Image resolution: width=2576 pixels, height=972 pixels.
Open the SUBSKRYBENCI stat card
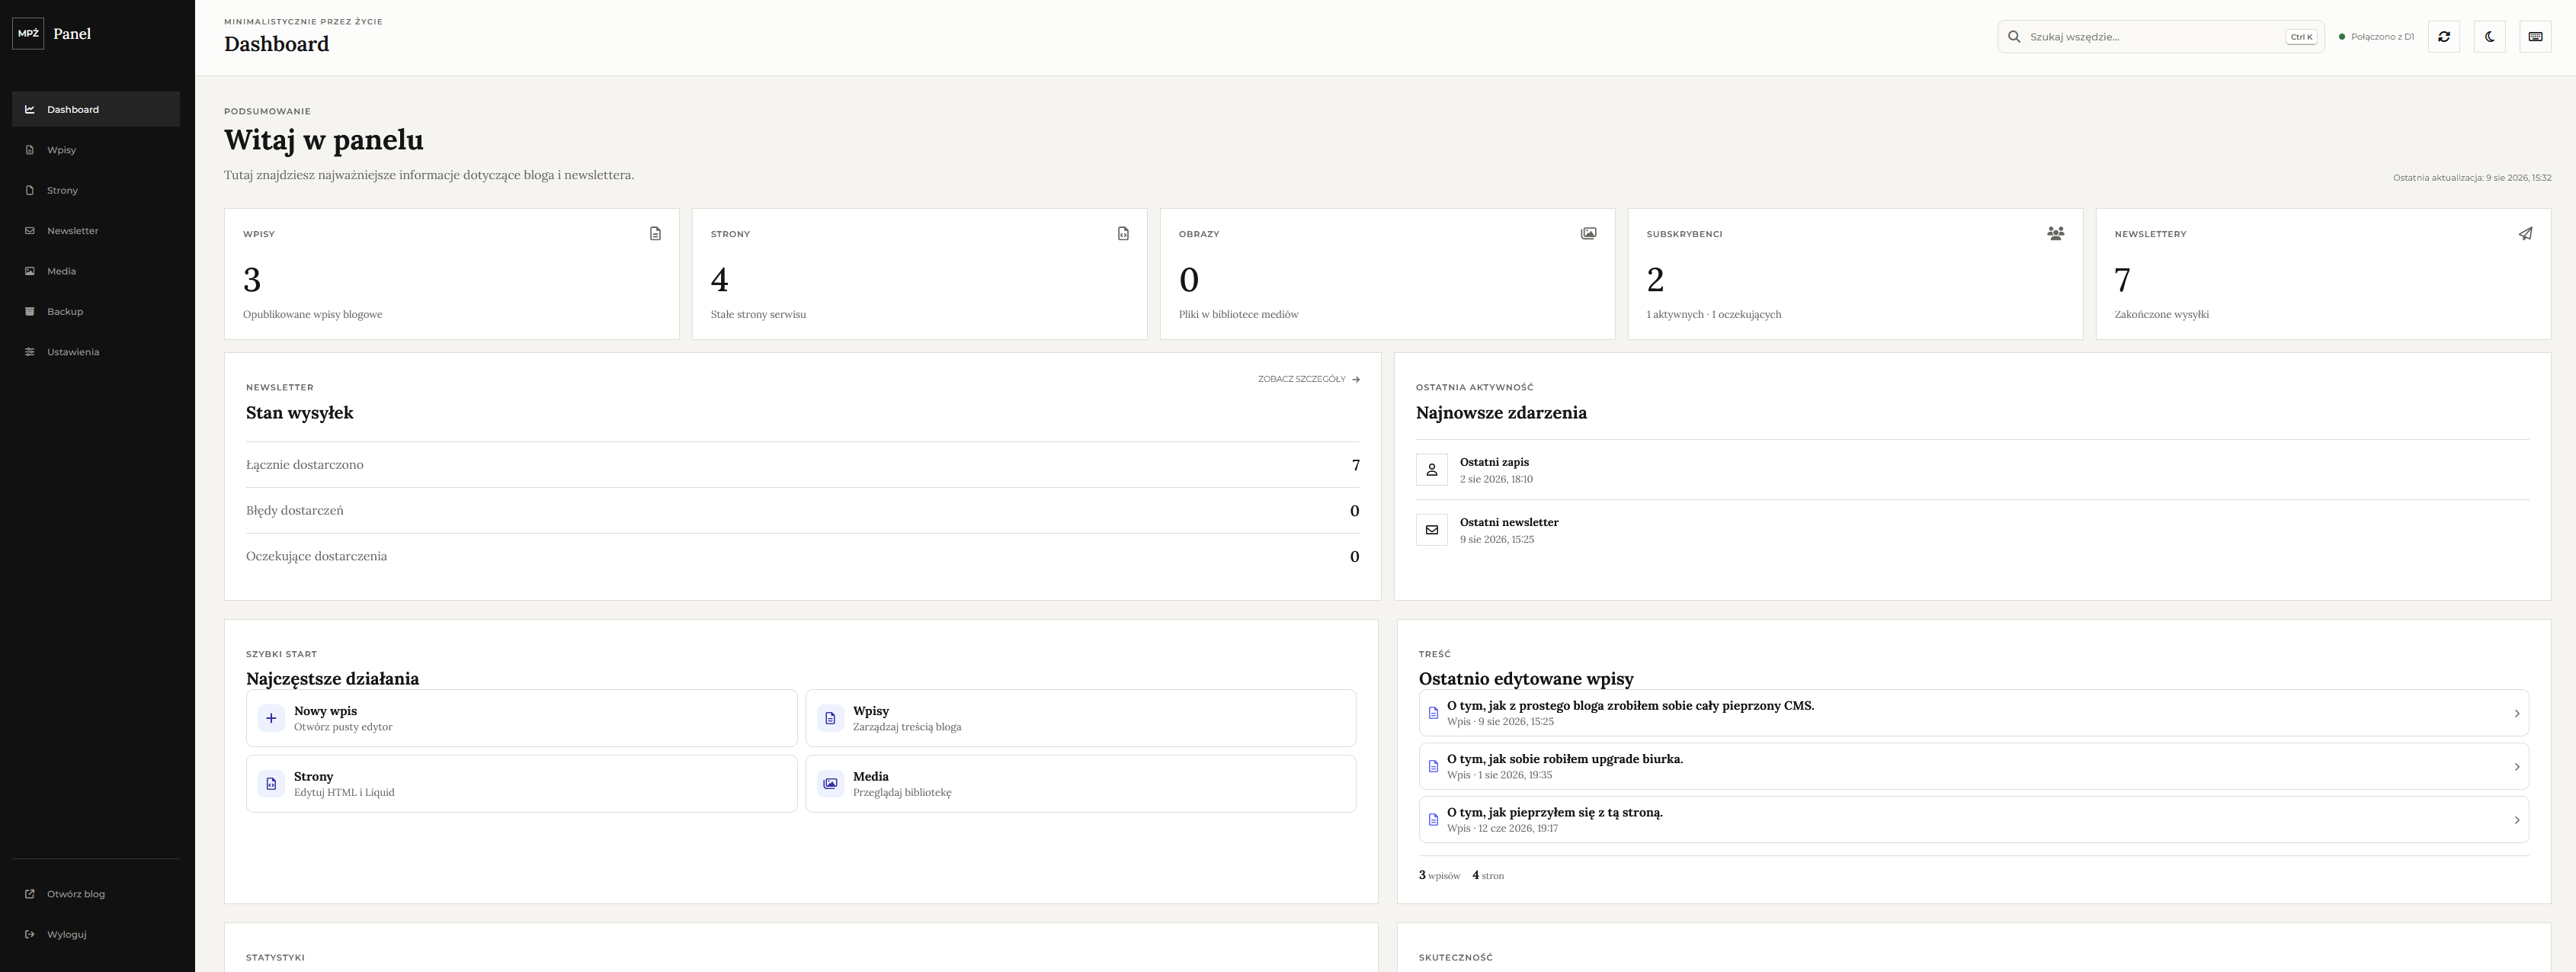(x=1856, y=274)
